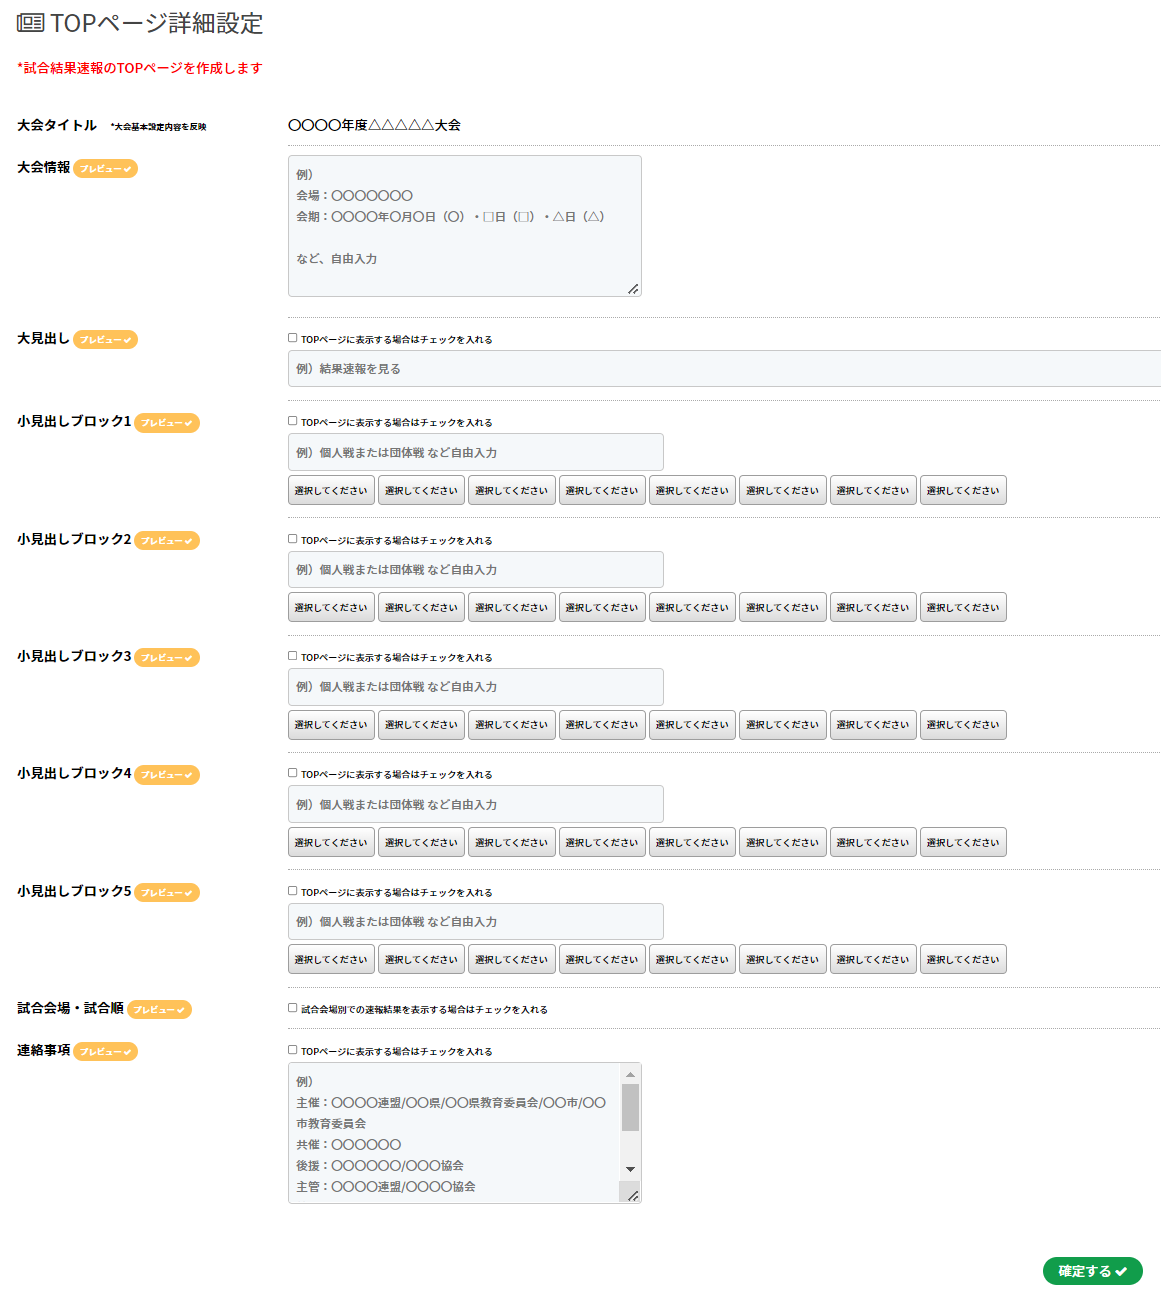Click プレビュー badge next to 大見出し
This screenshot has width=1161, height=1306.
[105, 340]
